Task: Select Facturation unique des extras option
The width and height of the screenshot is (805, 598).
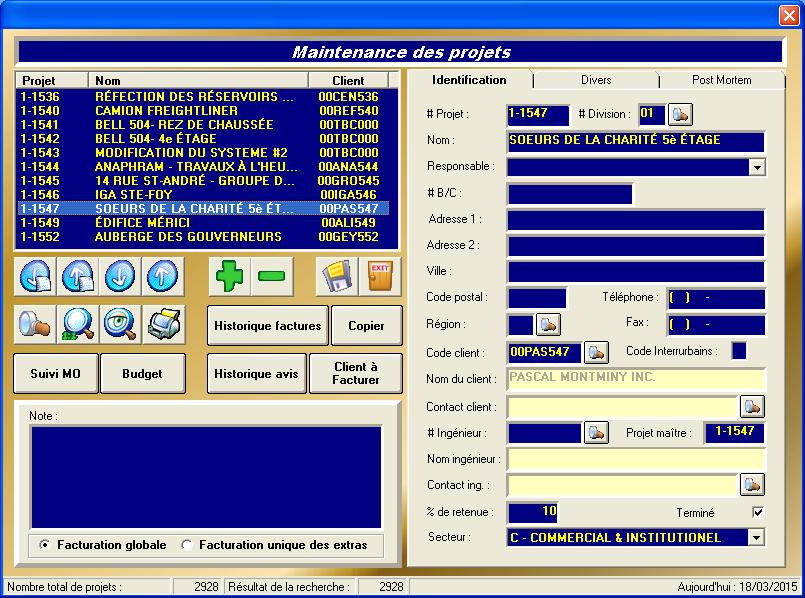Action: click(187, 545)
